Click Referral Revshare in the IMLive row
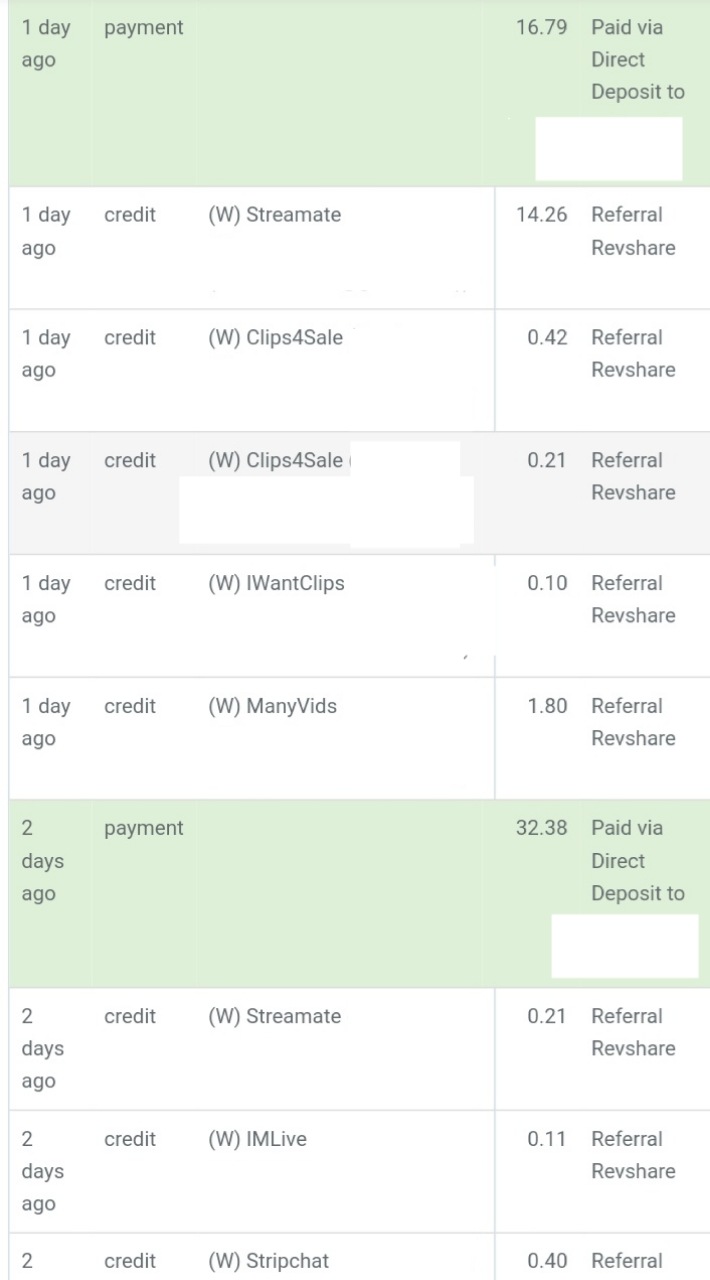The width and height of the screenshot is (710, 1280). [x=632, y=1155]
